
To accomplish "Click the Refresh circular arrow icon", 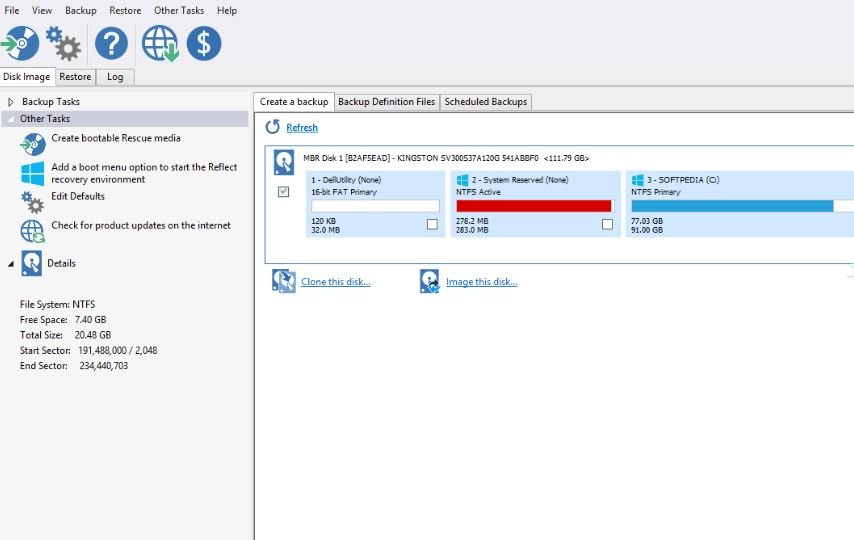I will point(272,127).
